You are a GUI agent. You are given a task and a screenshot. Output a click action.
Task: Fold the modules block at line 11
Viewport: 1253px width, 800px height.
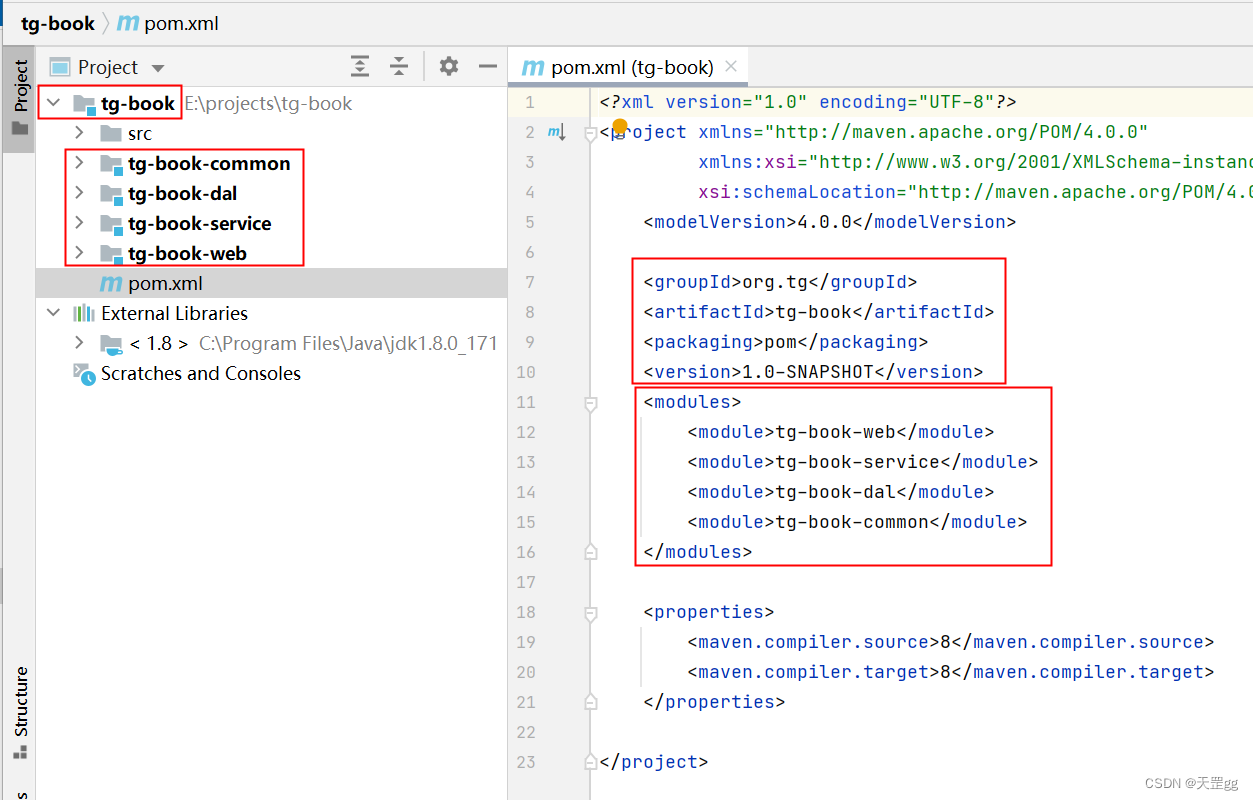pyautogui.click(x=590, y=403)
